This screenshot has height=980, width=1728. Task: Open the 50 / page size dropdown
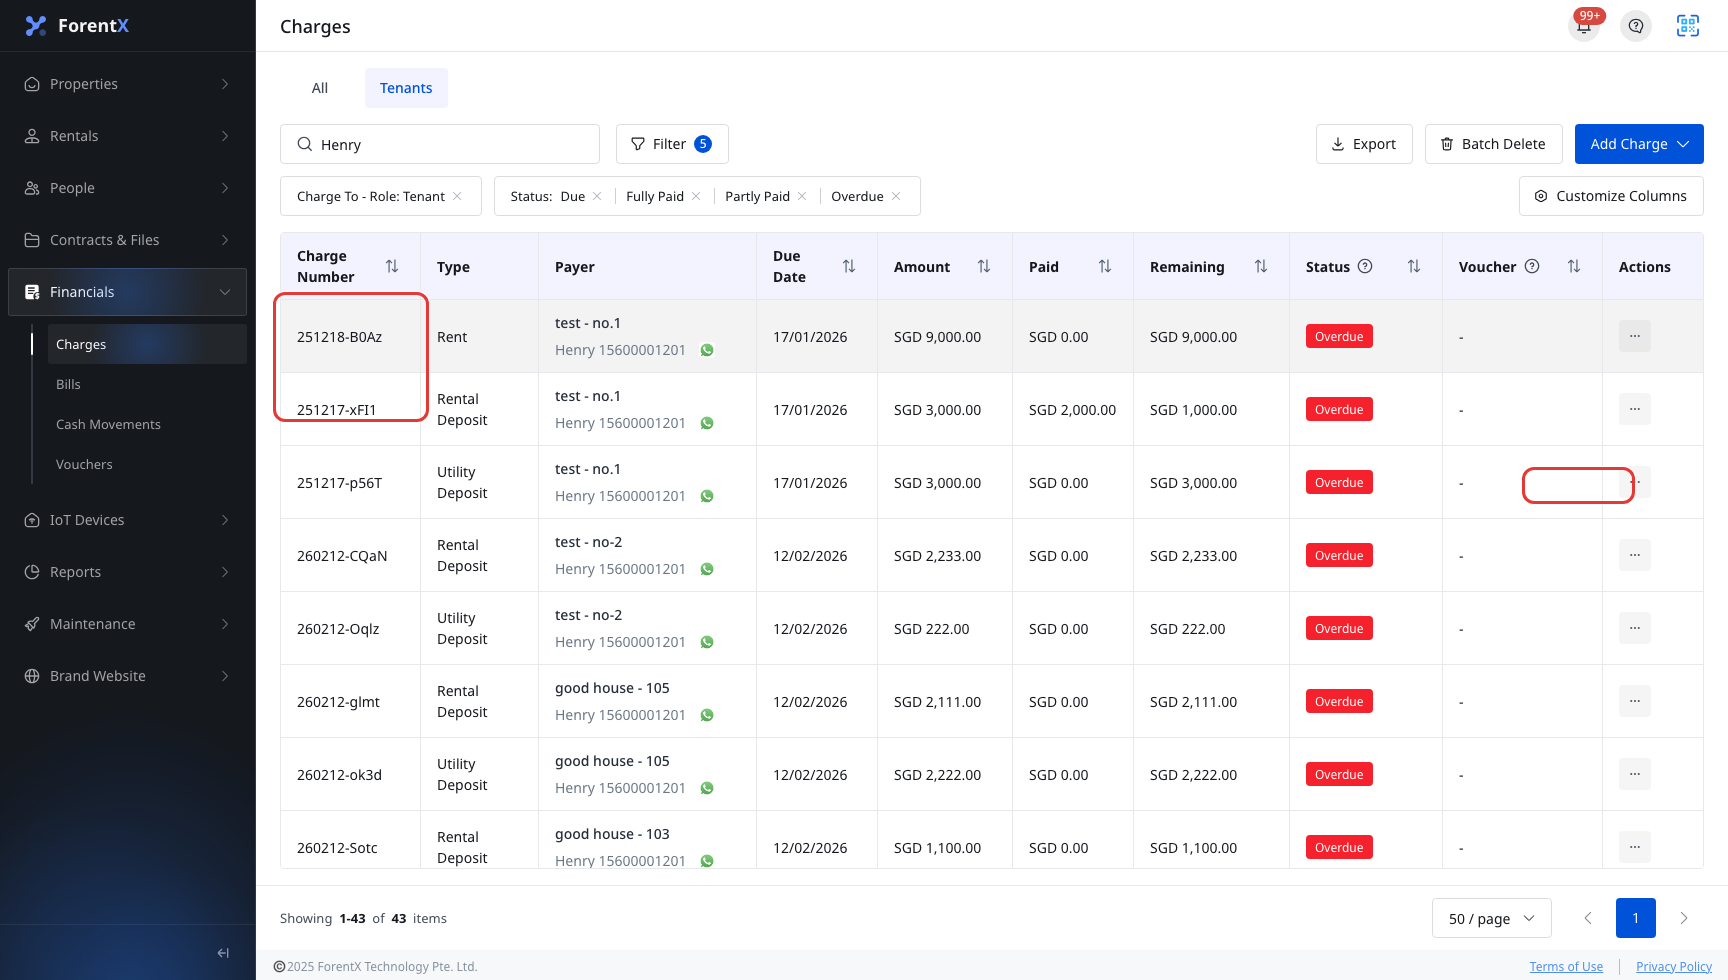[1491, 918]
